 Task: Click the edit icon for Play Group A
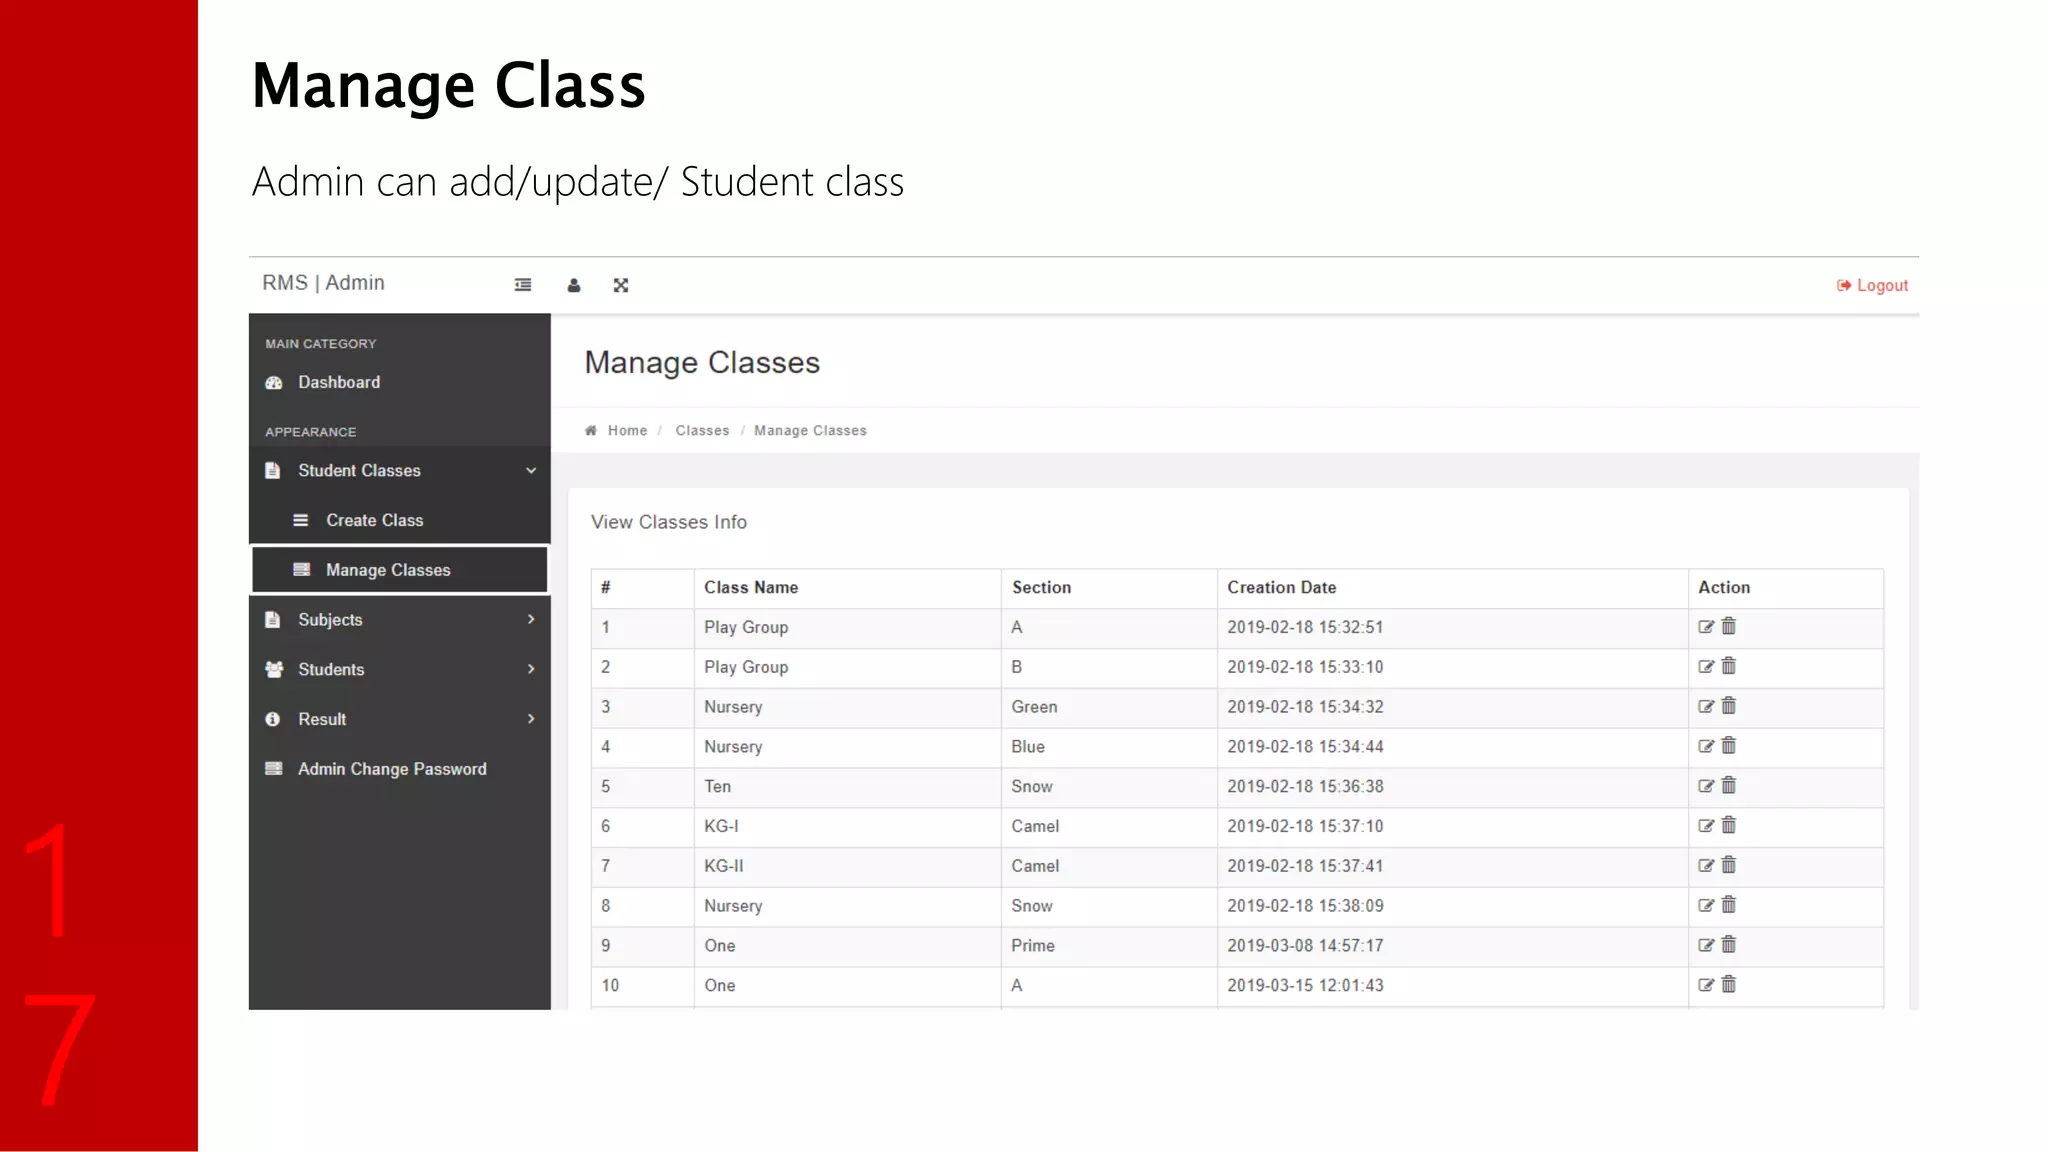tap(1706, 627)
